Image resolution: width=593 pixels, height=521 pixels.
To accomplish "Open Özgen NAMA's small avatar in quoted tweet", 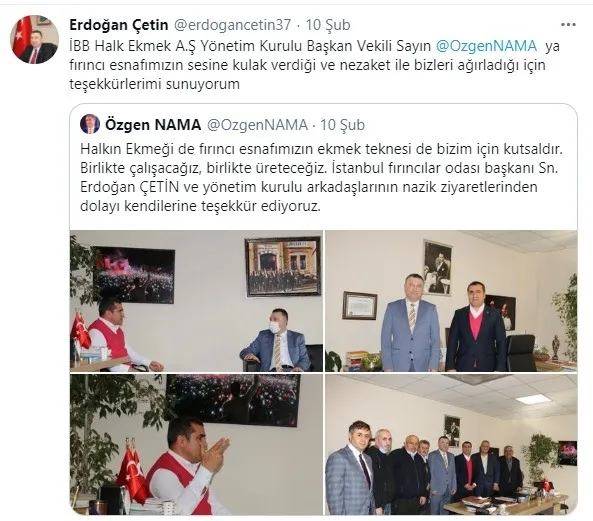I will [x=90, y=124].
